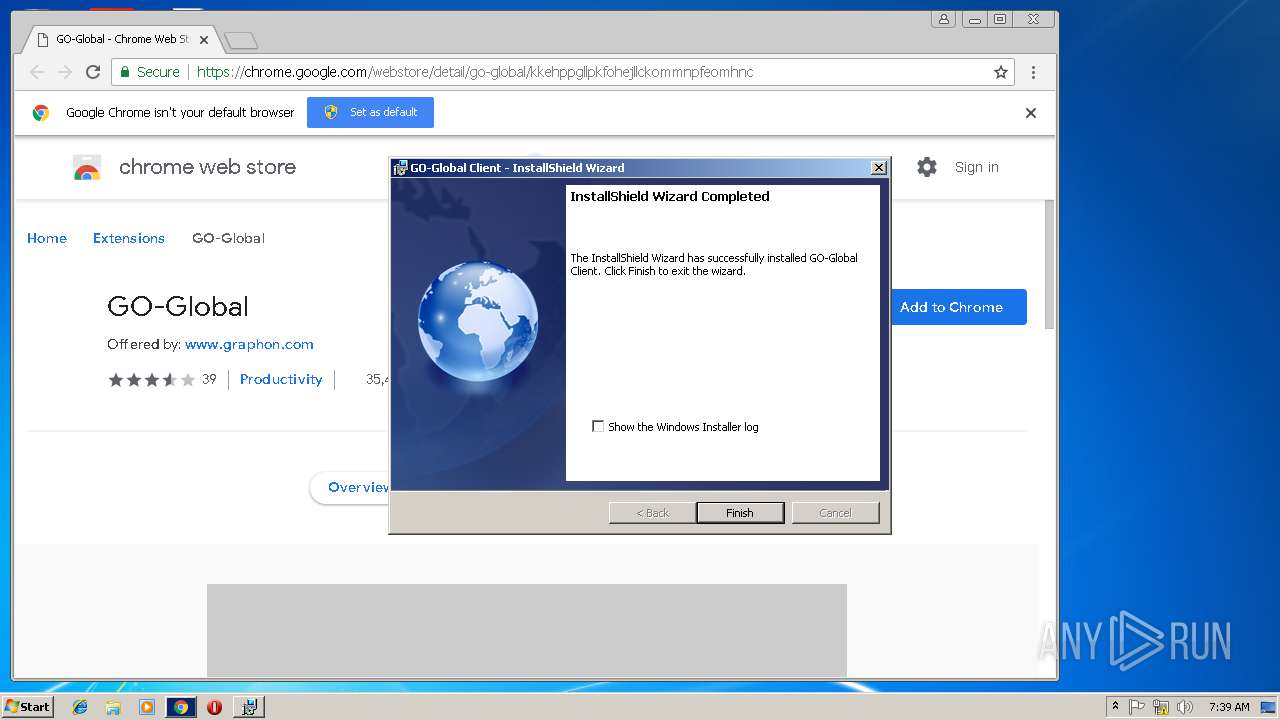
Task: Click the GO-Global extension title text
Action: click(x=178, y=306)
